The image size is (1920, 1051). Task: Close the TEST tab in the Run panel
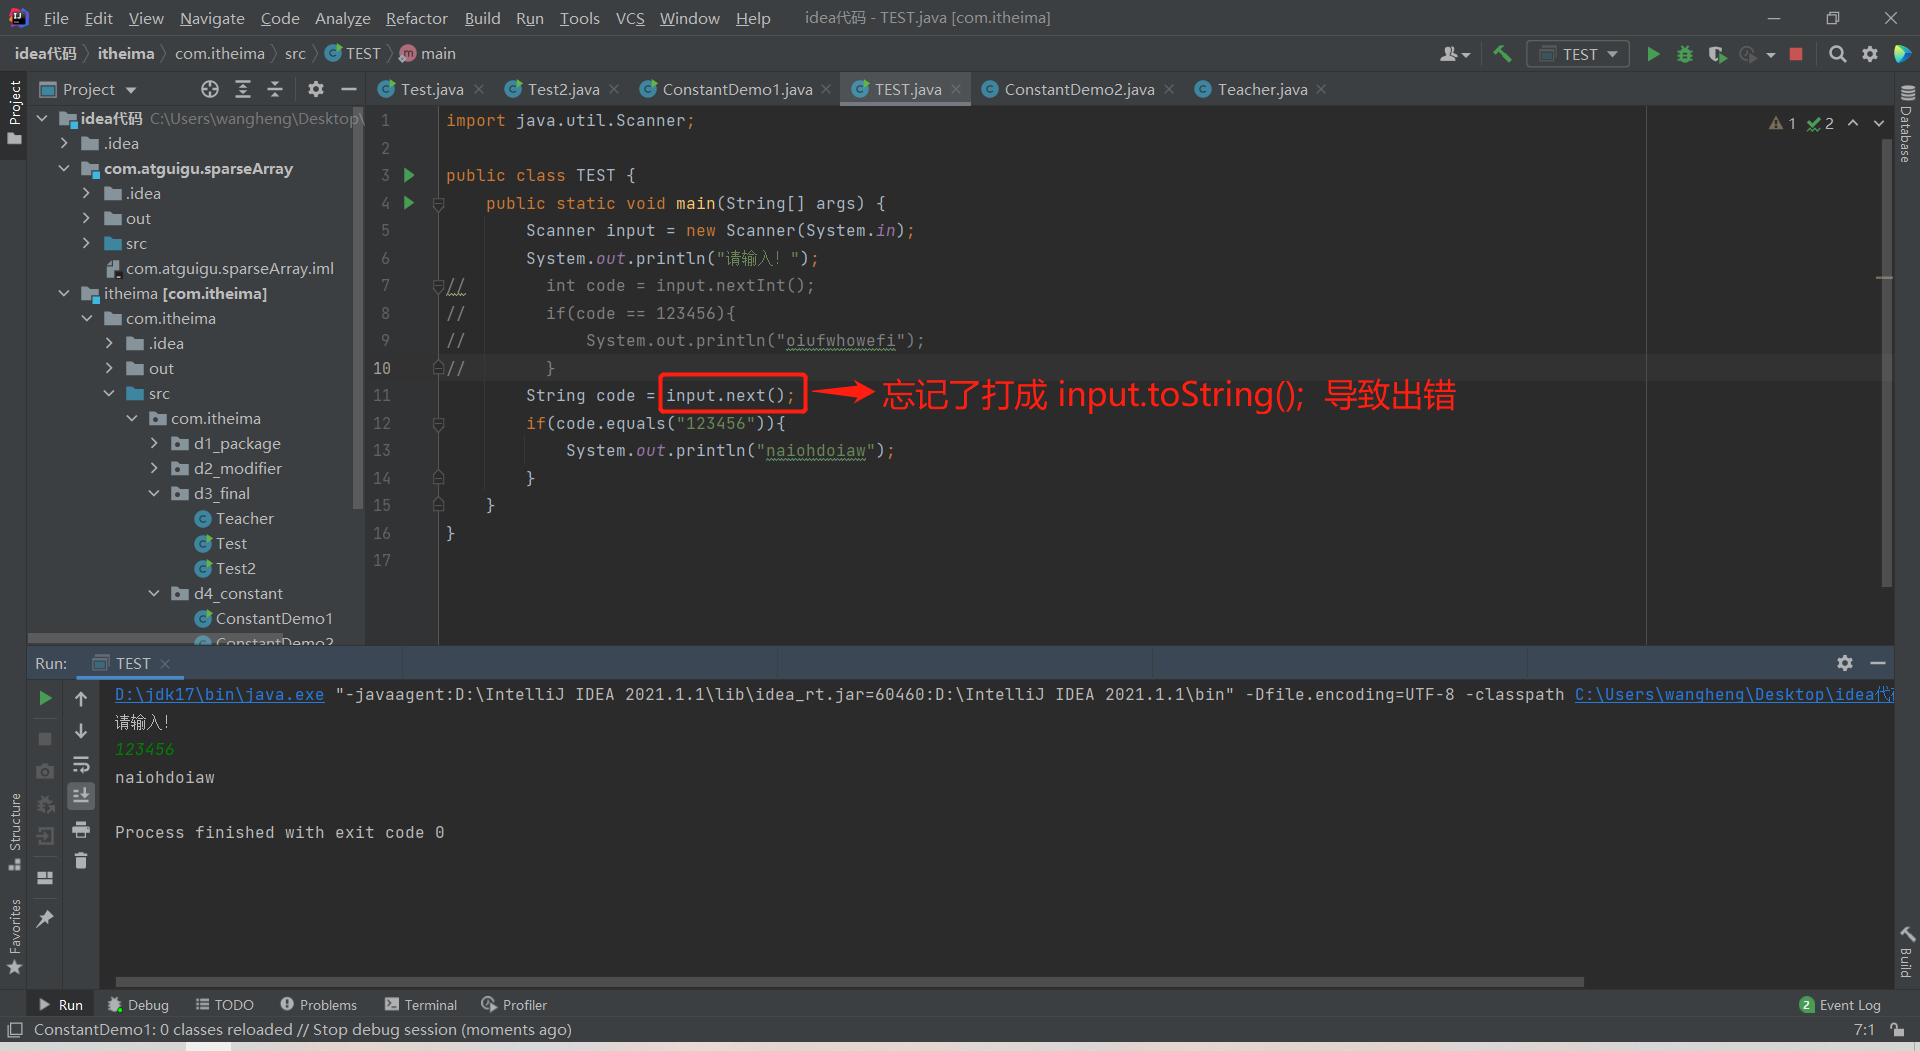(x=165, y=664)
